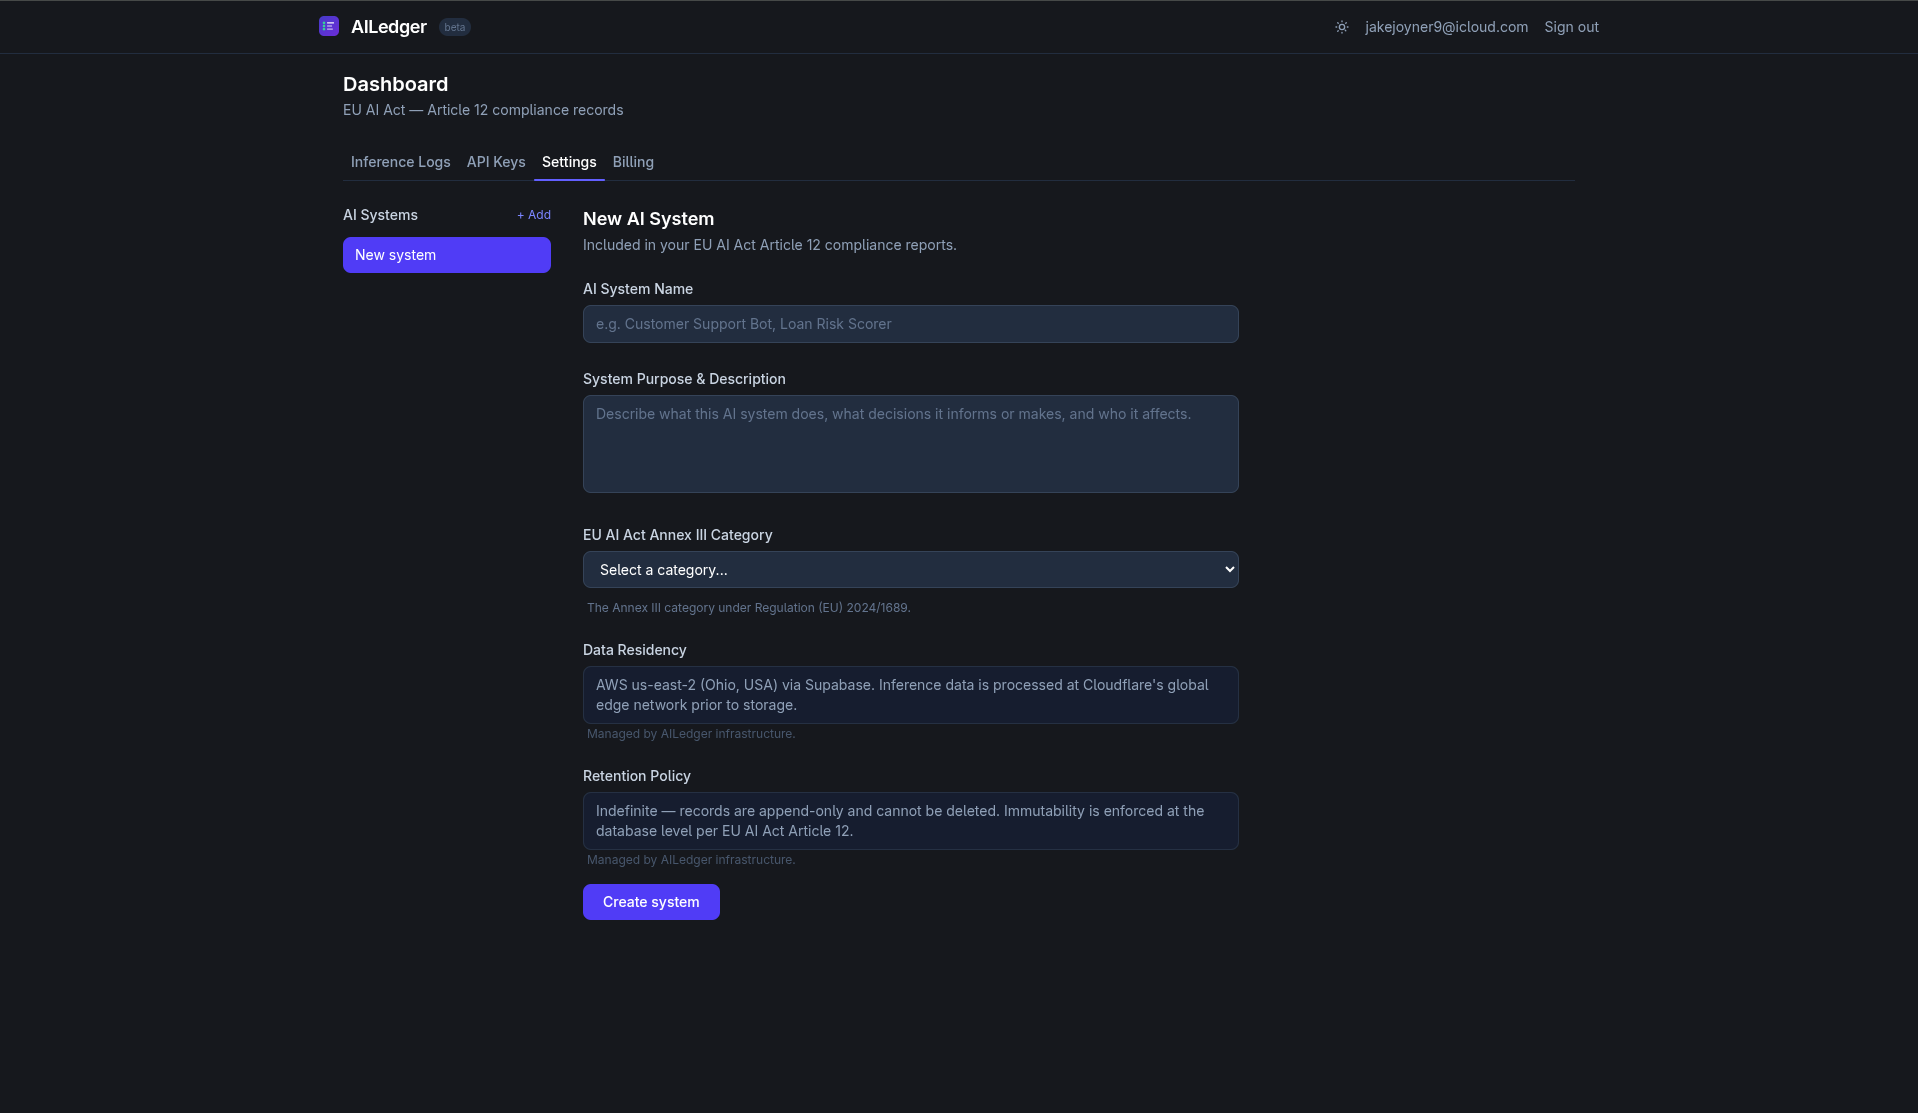Click the Dashboard heading
Screen dimensions: 1918x1113
click(395, 84)
